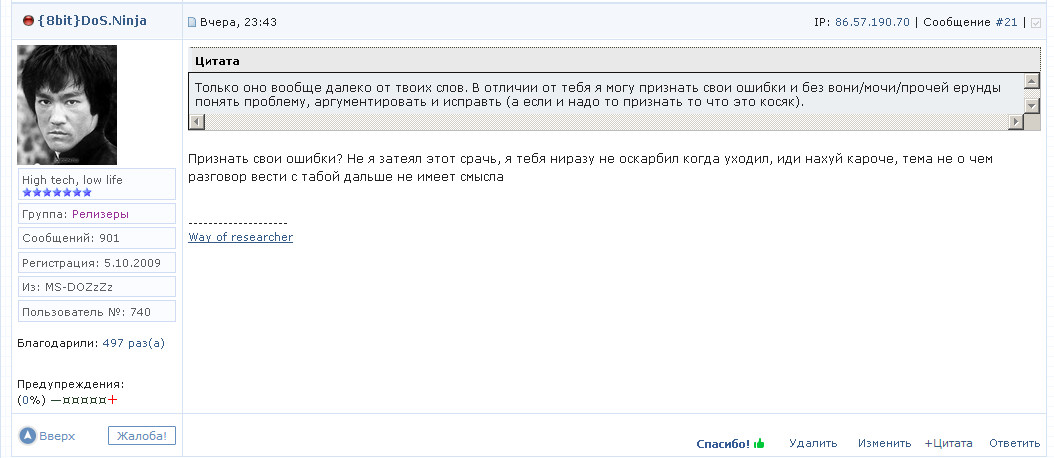The image size is (1054, 458).
Task: Click the red offline status icon
Action: point(28,21)
